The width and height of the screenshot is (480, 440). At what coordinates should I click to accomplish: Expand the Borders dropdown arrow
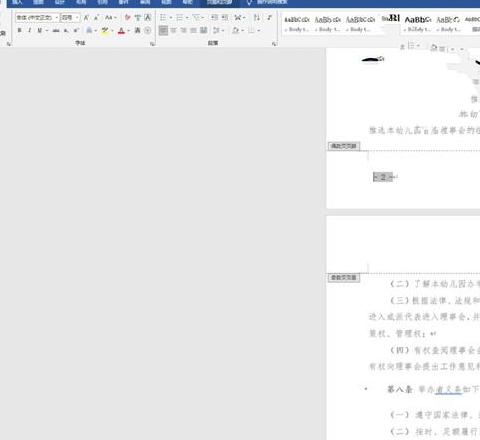point(259,31)
